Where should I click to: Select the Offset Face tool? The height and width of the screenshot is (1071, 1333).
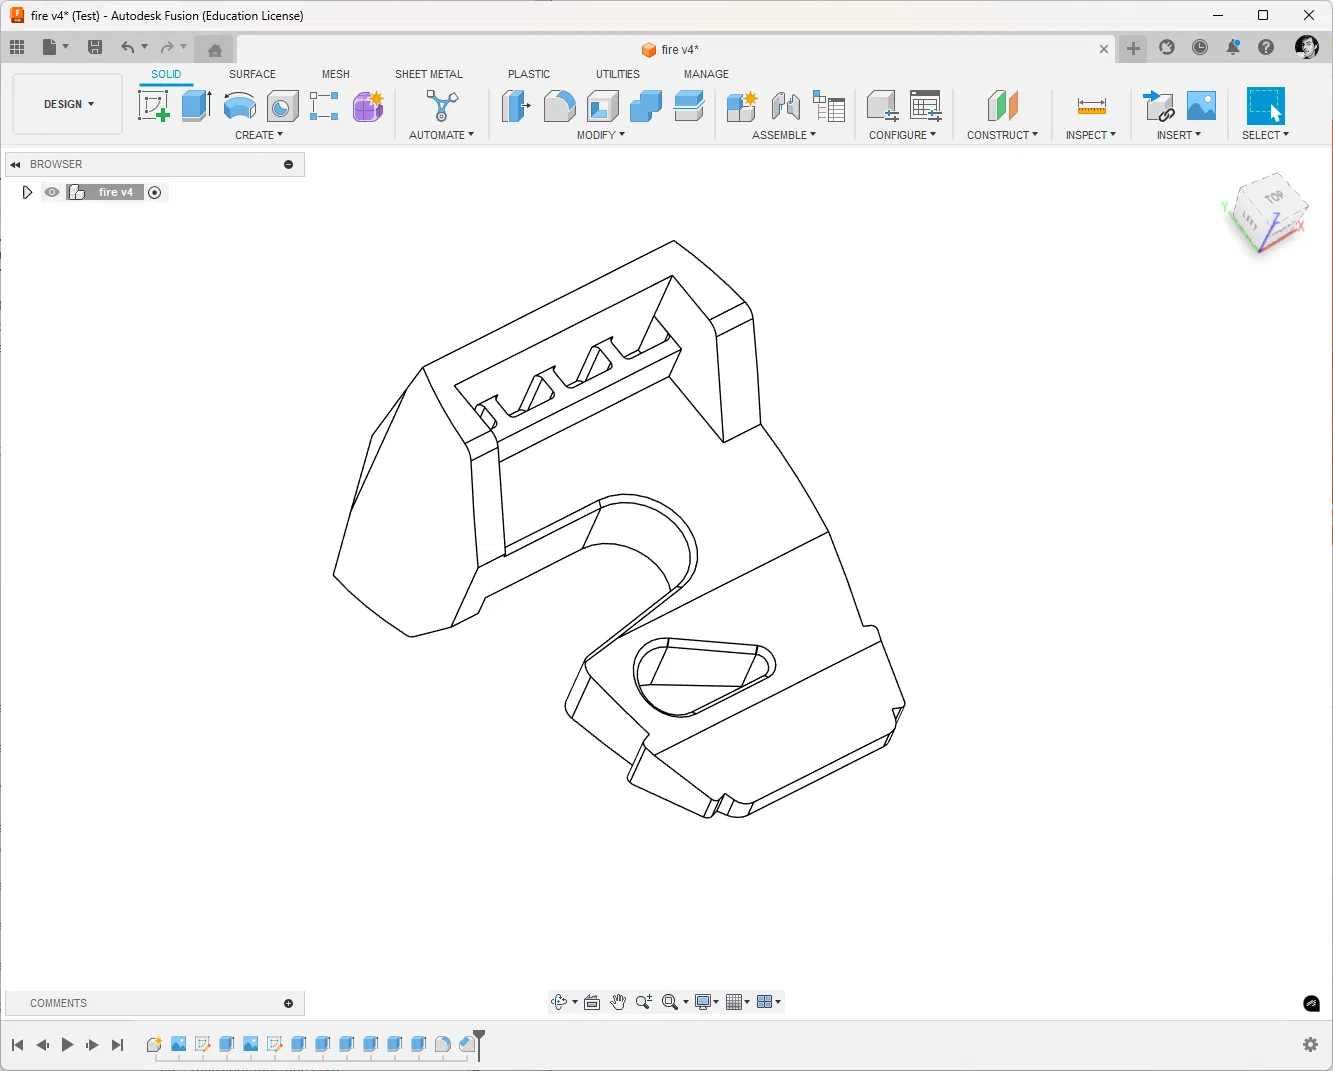pos(689,105)
